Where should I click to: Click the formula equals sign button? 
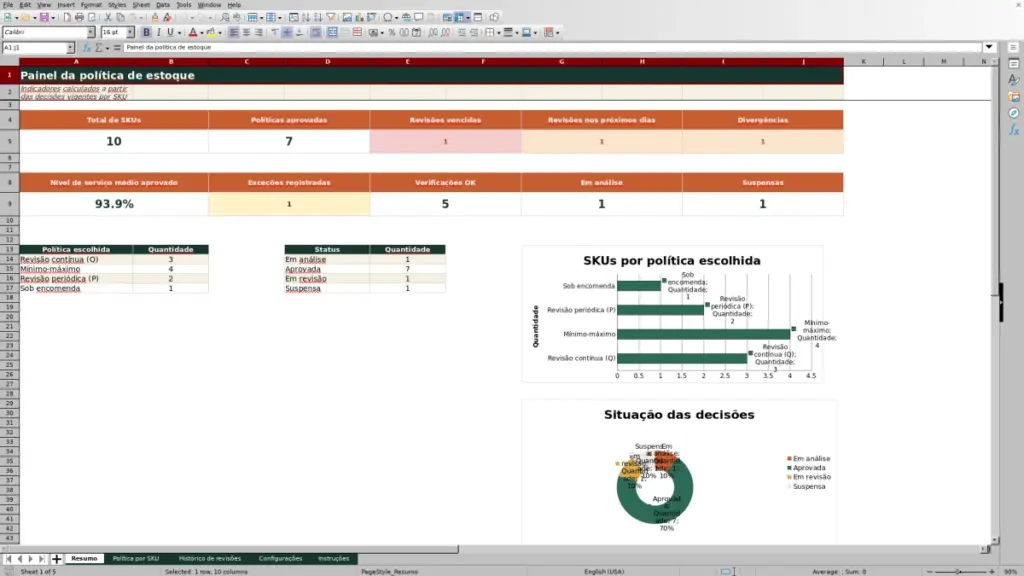117,48
